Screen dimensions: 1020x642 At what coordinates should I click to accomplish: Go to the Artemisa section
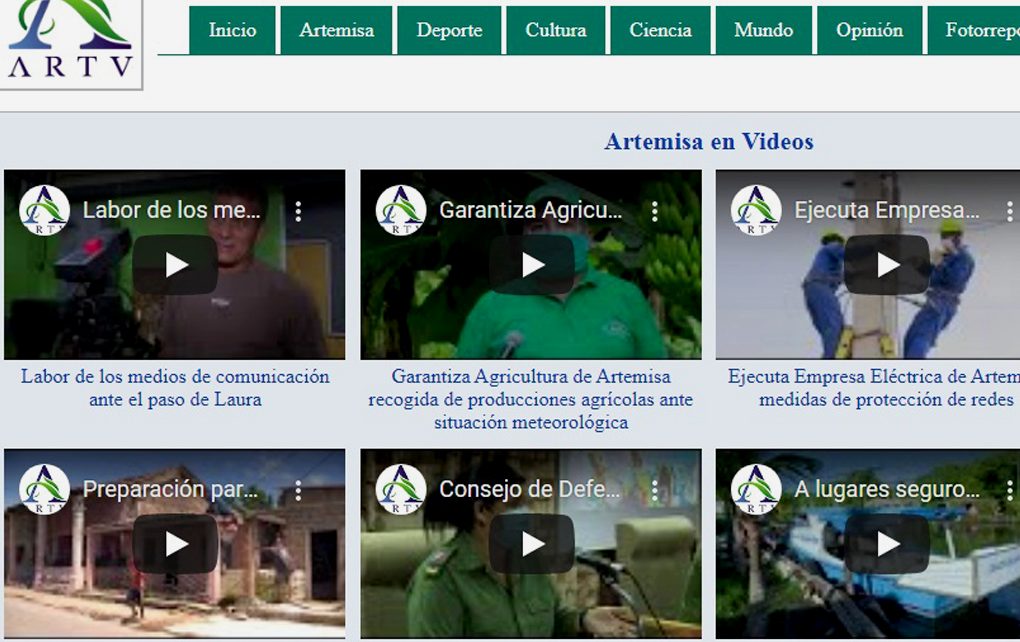(x=336, y=30)
